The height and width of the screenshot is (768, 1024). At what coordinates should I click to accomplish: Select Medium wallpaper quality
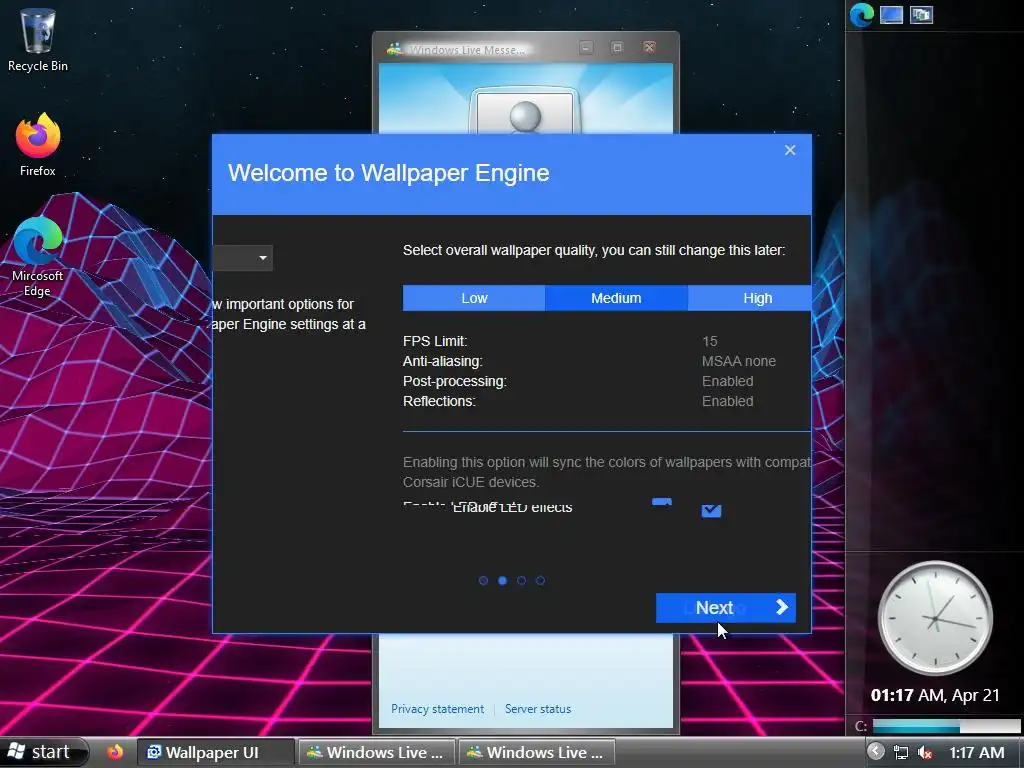point(616,298)
